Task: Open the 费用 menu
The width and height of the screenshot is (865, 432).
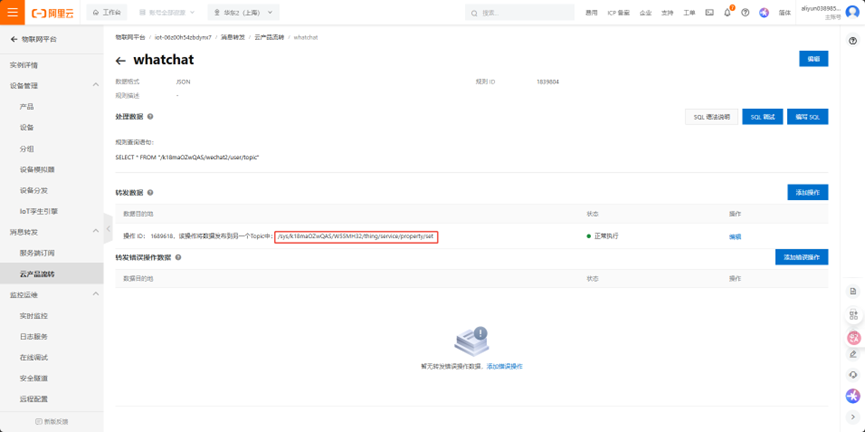Action: click(x=591, y=13)
